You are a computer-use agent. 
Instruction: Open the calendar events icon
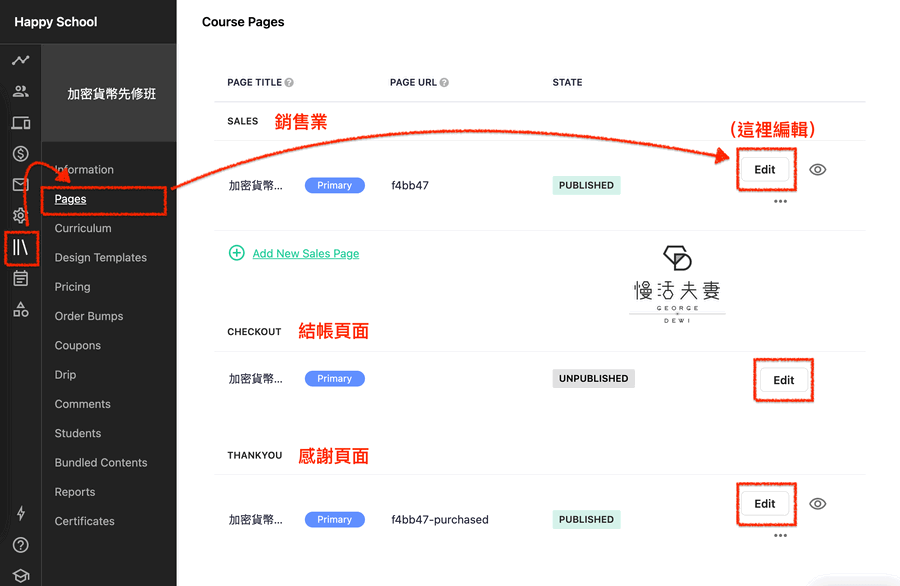pyautogui.click(x=20, y=279)
